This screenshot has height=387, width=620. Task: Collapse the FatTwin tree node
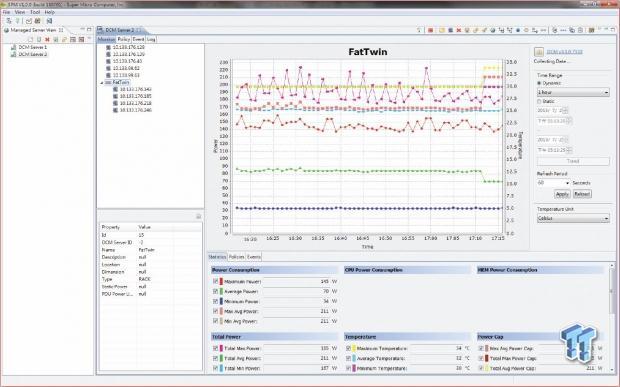tap(102, 83)
